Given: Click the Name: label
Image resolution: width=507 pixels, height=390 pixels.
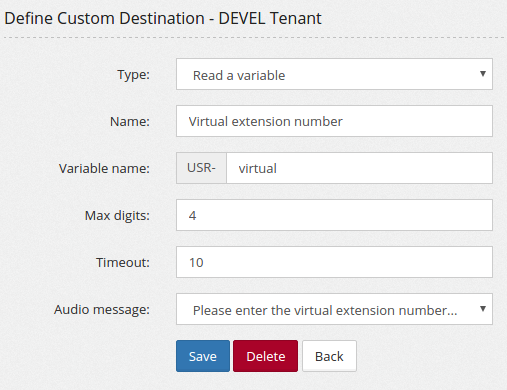Looking at the screenshot, I should coord(130,121).
